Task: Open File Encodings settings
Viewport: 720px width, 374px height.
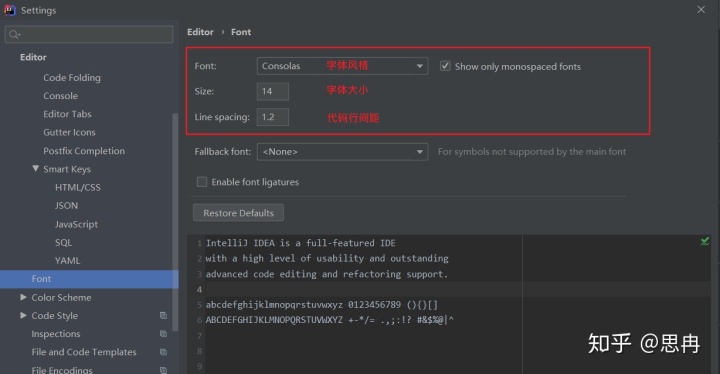Action: 62,370
